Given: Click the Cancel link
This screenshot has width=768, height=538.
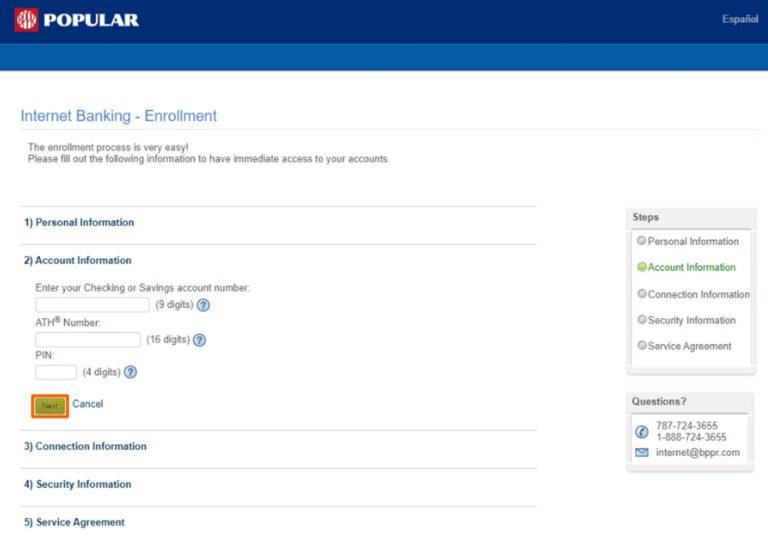Looking at the screenshot, I should (88, 404).
